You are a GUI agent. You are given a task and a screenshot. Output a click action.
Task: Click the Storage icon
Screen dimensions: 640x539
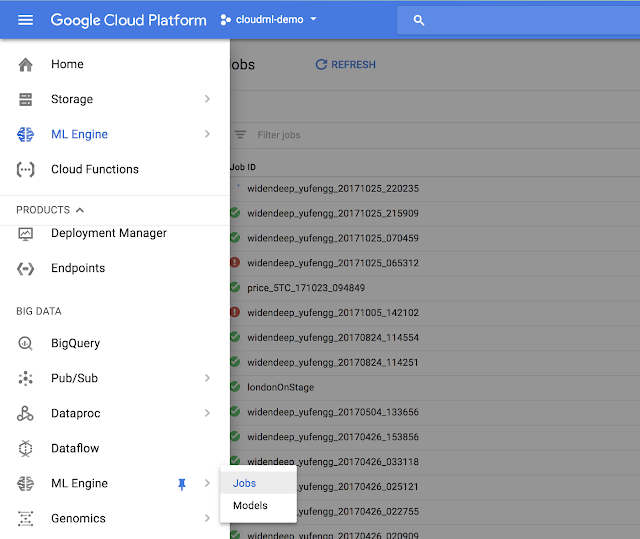(25, 99)
